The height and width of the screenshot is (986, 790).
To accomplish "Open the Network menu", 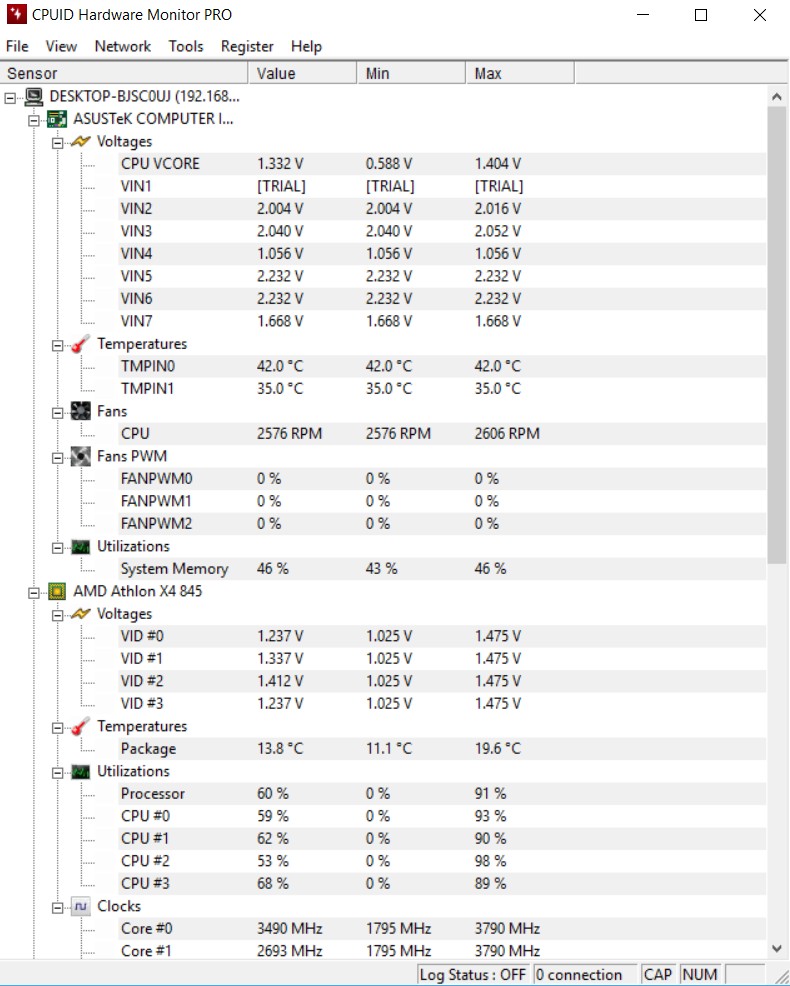I will tap(122, 46).
